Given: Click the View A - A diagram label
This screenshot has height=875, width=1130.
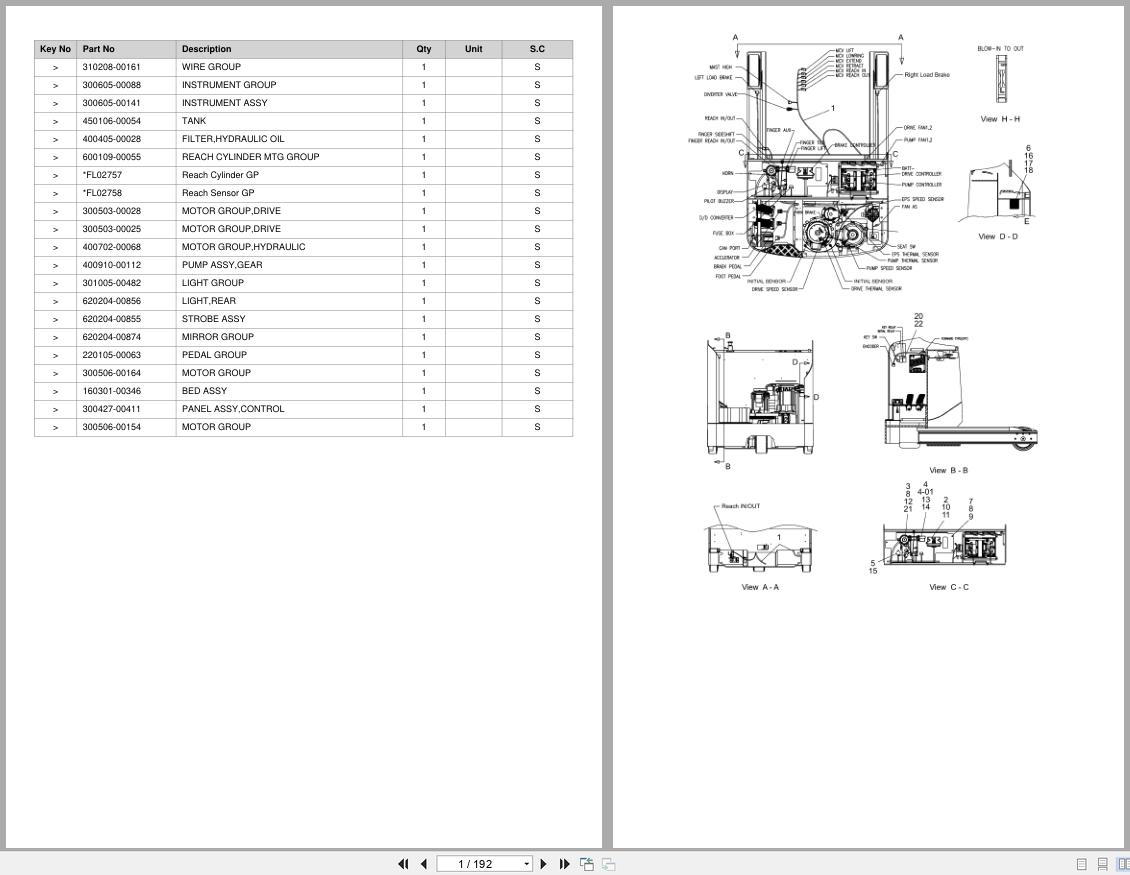Looking at the screenshot, I should pos(760,587).
